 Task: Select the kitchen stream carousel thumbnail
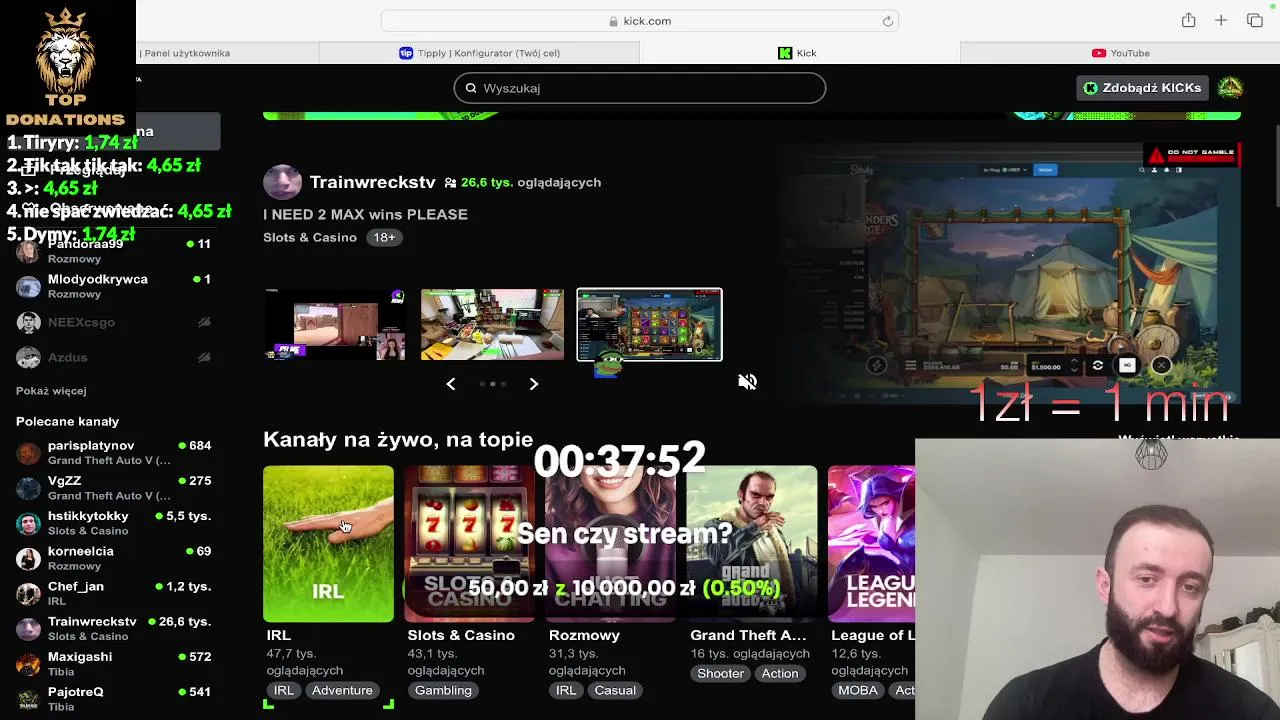tap(492, 324)
